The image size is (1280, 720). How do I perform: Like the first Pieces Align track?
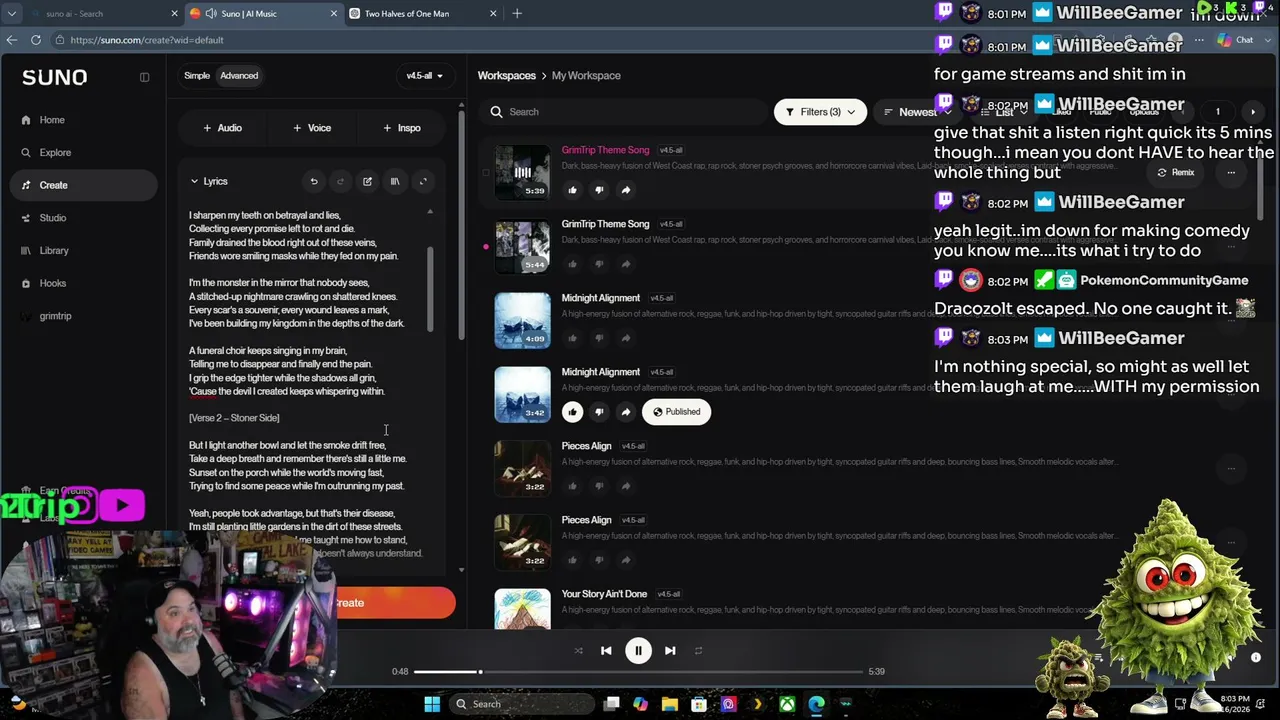click(572, 486)
